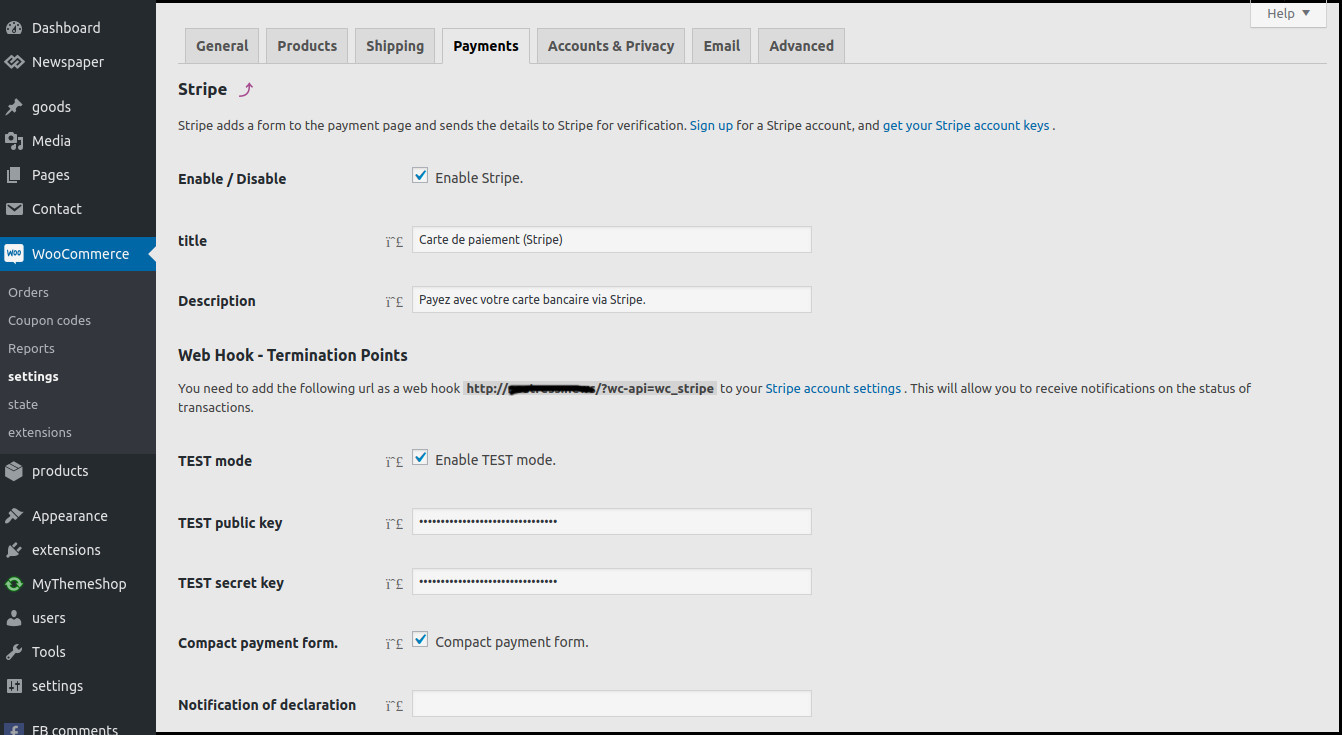Follow the Sign up link
The width and height of the screenshot is (1342, 735).
(711, 126)
